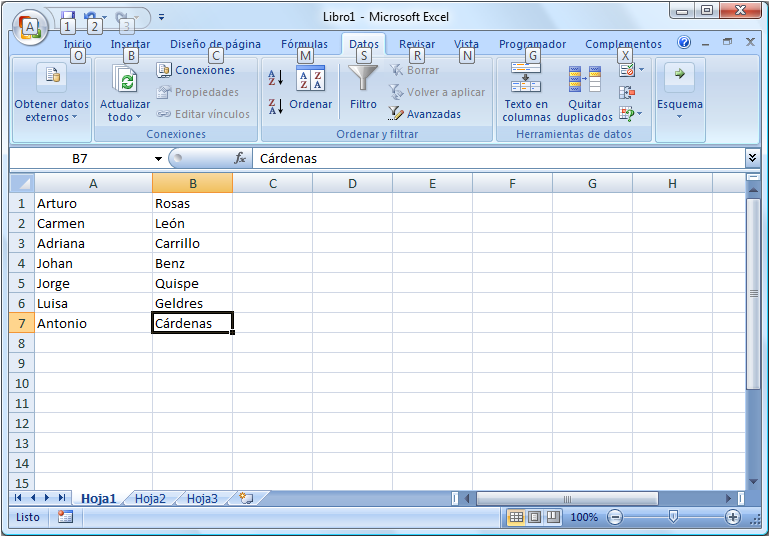770x537 pixels.
Task: Click Volver a aplicar filter
Action: point(437,92)
